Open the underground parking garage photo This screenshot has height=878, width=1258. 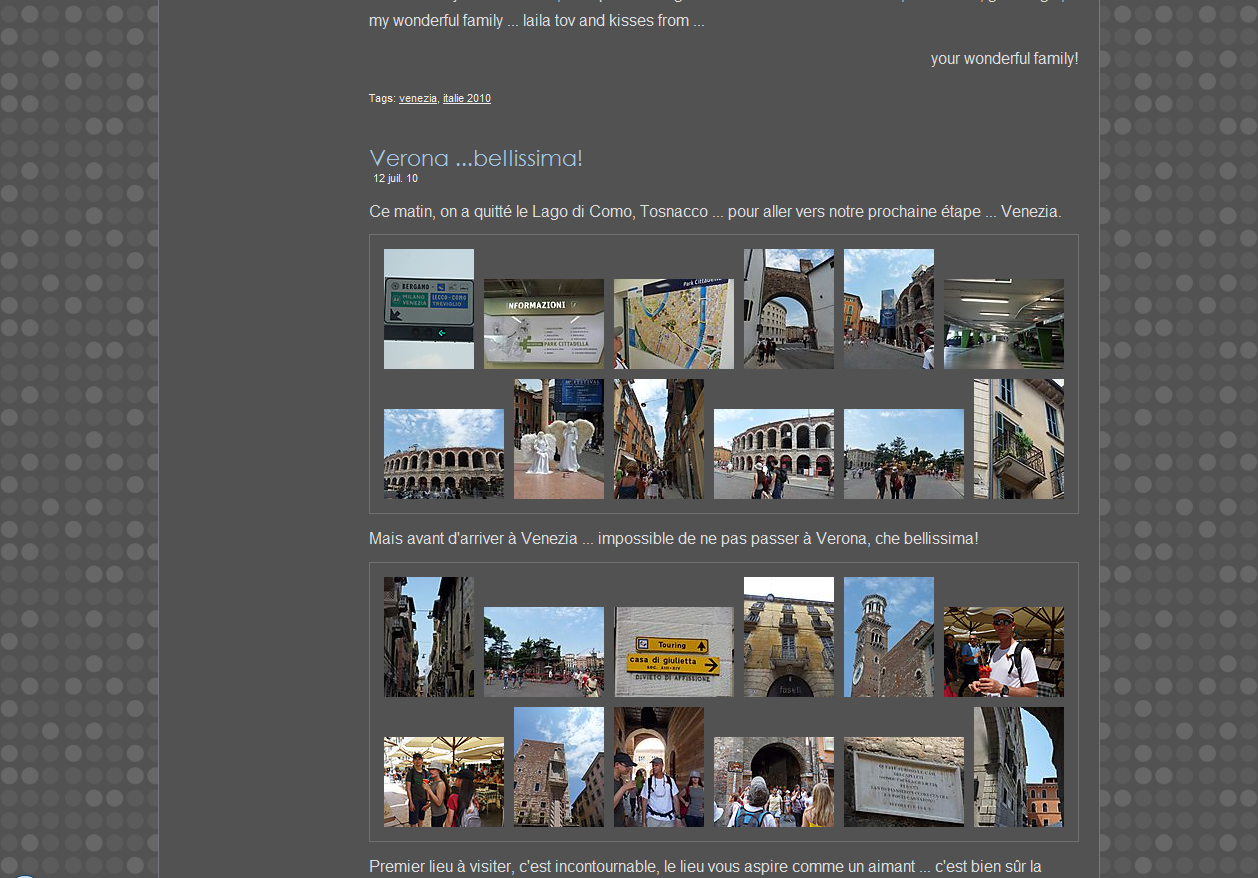[1003, 324]
